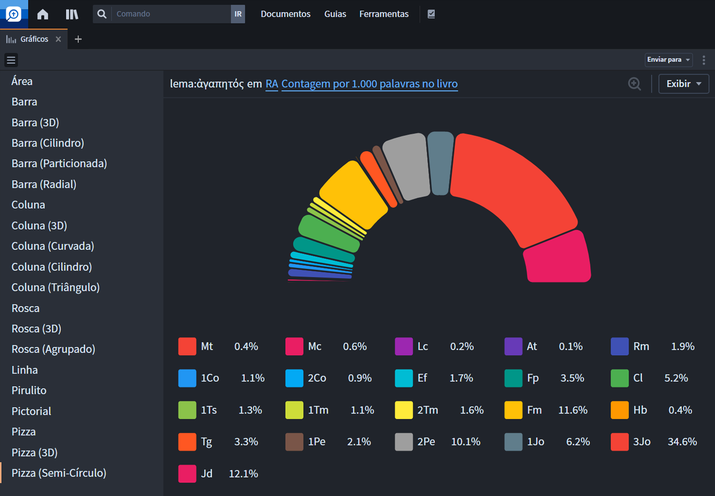
Task: Select Coluna (Curvada) chart type
Action: pos(52,246)
